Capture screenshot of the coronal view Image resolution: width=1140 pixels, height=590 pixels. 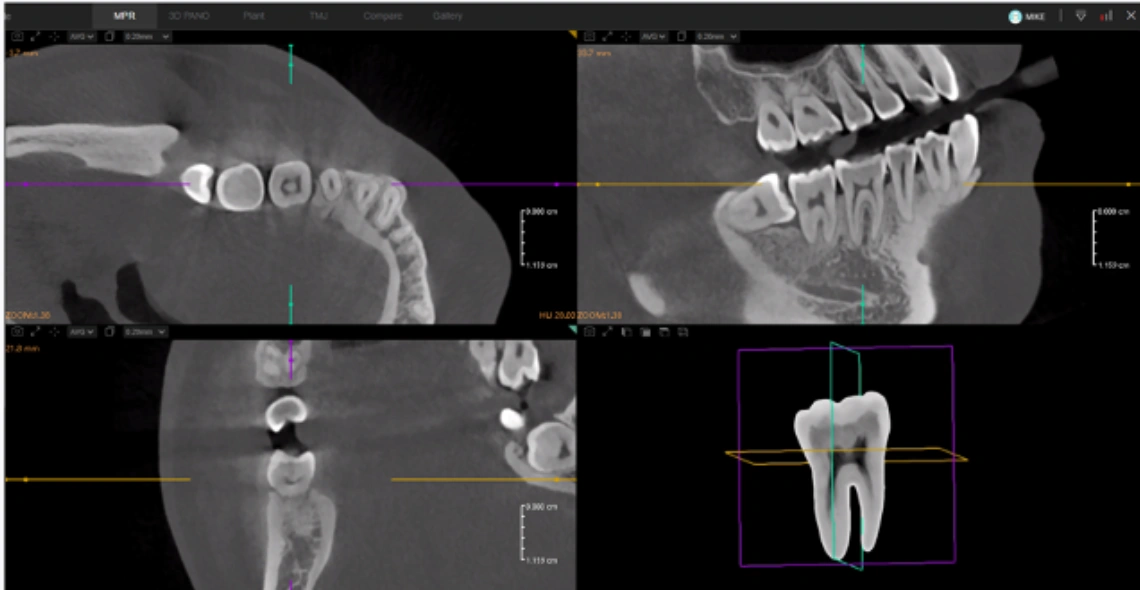(x=17, y=331)
